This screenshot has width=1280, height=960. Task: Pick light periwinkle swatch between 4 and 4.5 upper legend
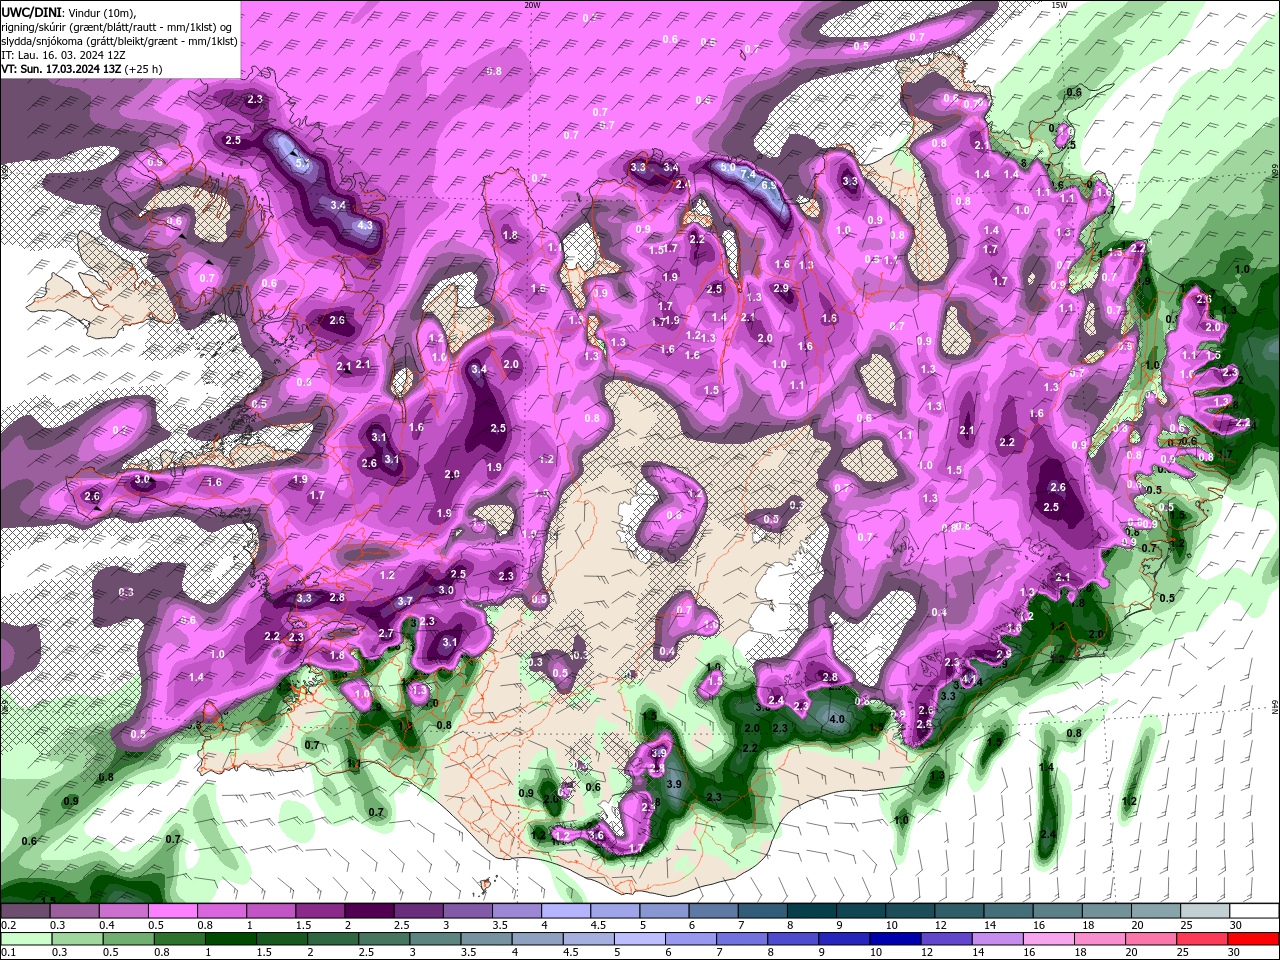565,911
